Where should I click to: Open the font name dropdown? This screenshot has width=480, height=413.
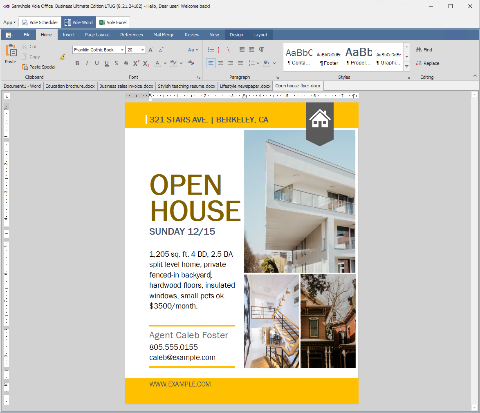point(122,50)
